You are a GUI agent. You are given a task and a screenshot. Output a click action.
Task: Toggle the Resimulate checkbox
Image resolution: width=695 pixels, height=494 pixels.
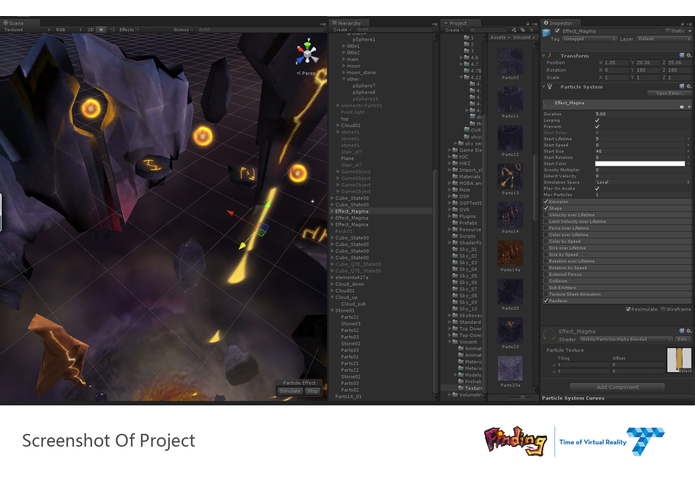coord(628,309)
